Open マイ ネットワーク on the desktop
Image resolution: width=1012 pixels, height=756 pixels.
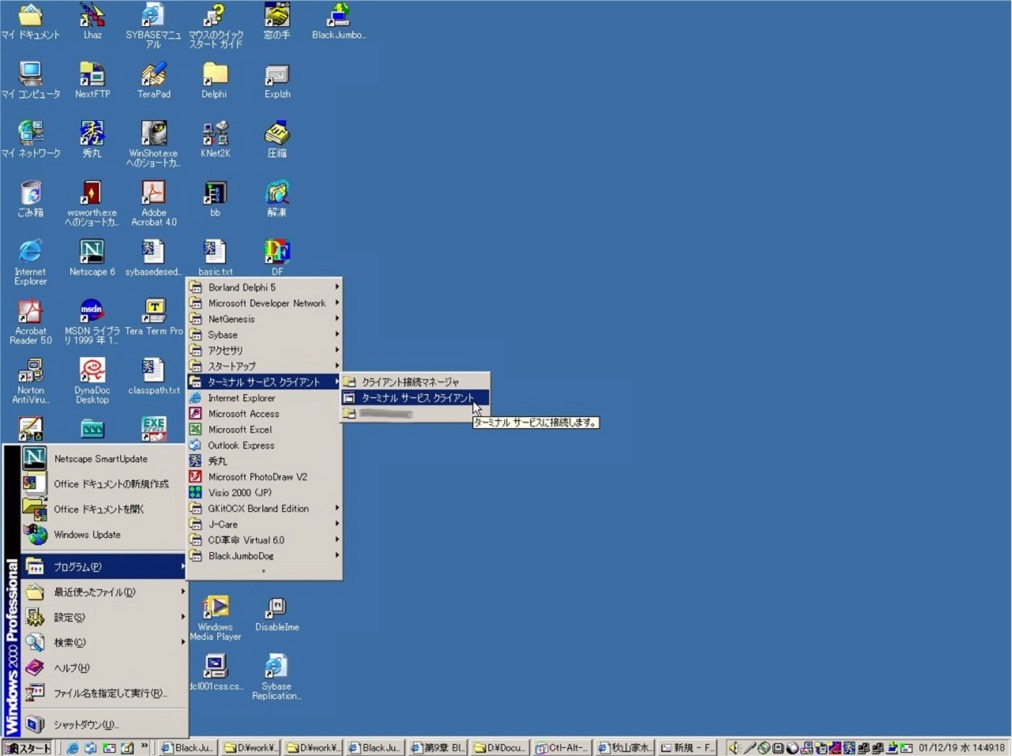point(30,139)
